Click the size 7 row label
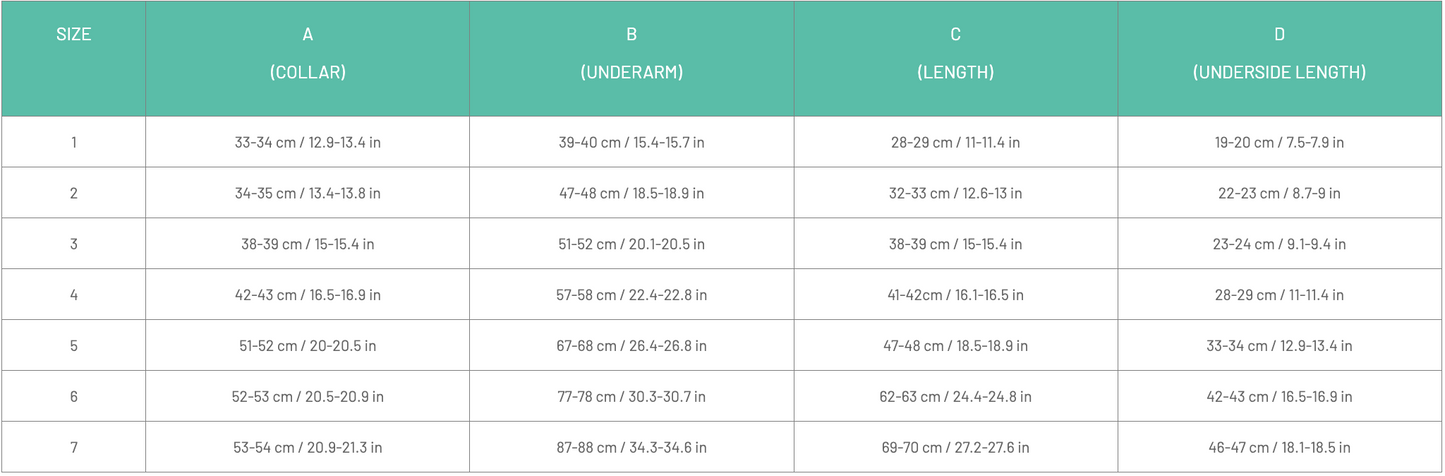 point(73,447)
